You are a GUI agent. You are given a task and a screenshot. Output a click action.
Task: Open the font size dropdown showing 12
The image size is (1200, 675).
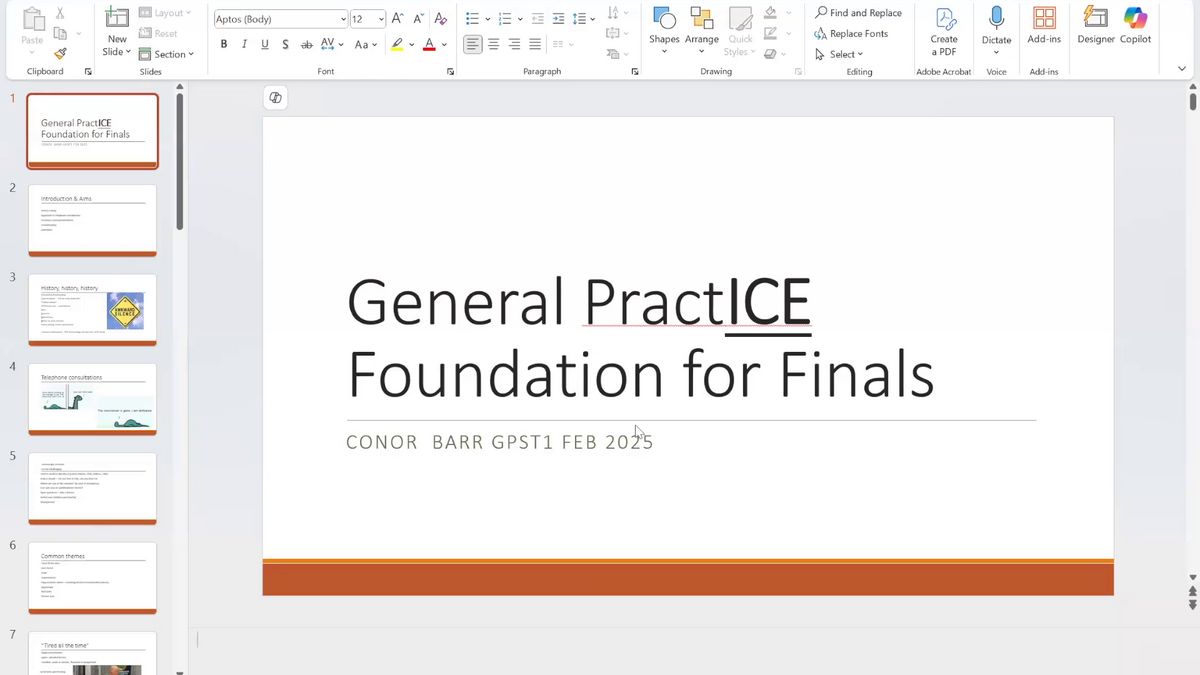(x=381, y=19)
